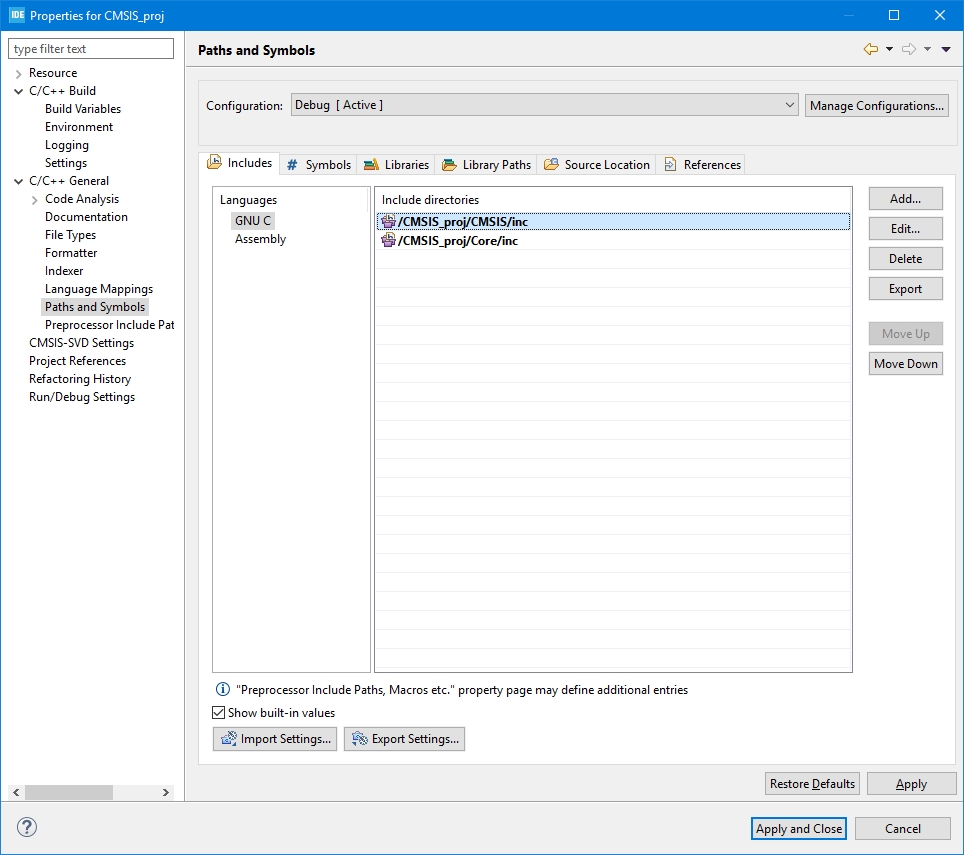Open the Configuration dropdown
Screen dimensions: 964x855
click(x=545, y=105)
